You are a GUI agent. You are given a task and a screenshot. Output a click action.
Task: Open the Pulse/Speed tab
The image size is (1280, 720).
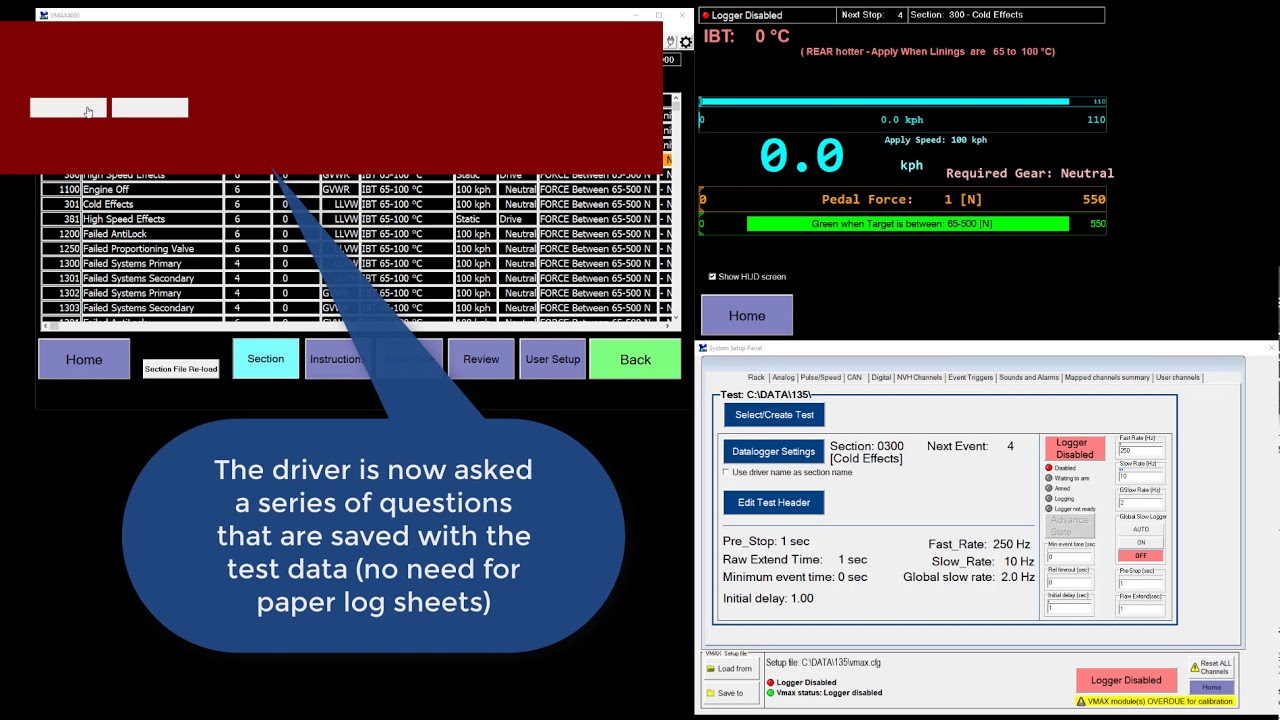click(820, 378)
